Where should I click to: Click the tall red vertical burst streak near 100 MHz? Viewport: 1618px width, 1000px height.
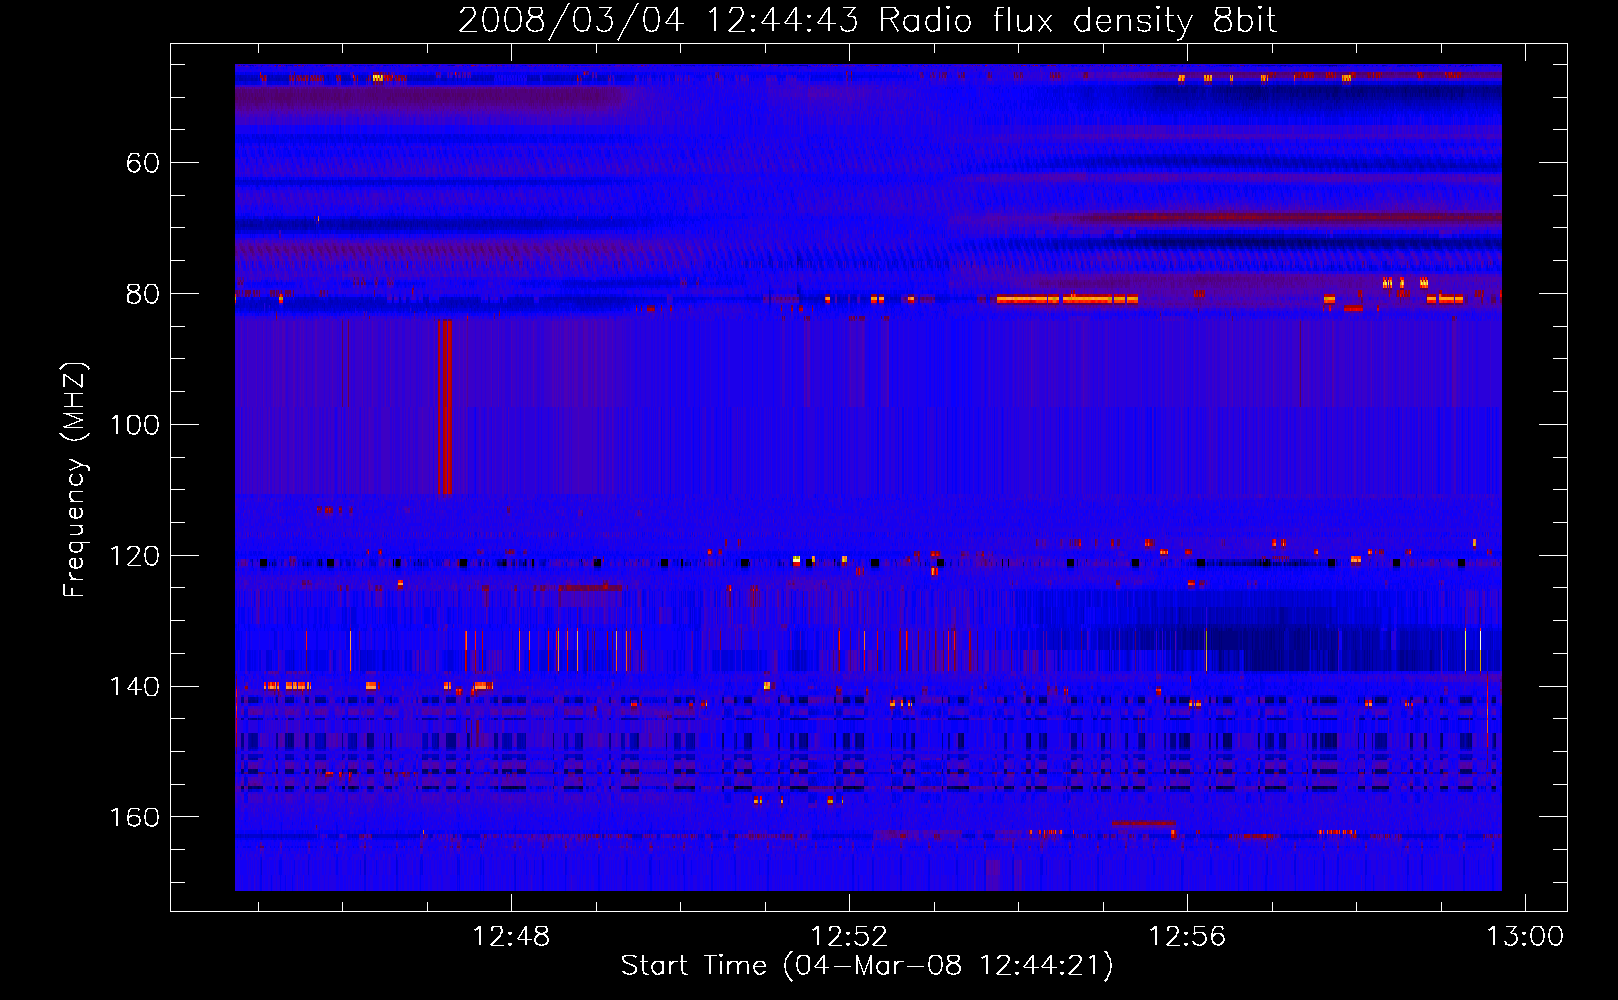(x=445, y=407)
